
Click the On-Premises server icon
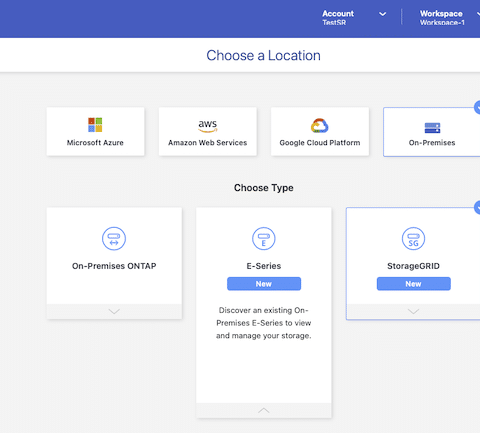(x=432, y=128)
